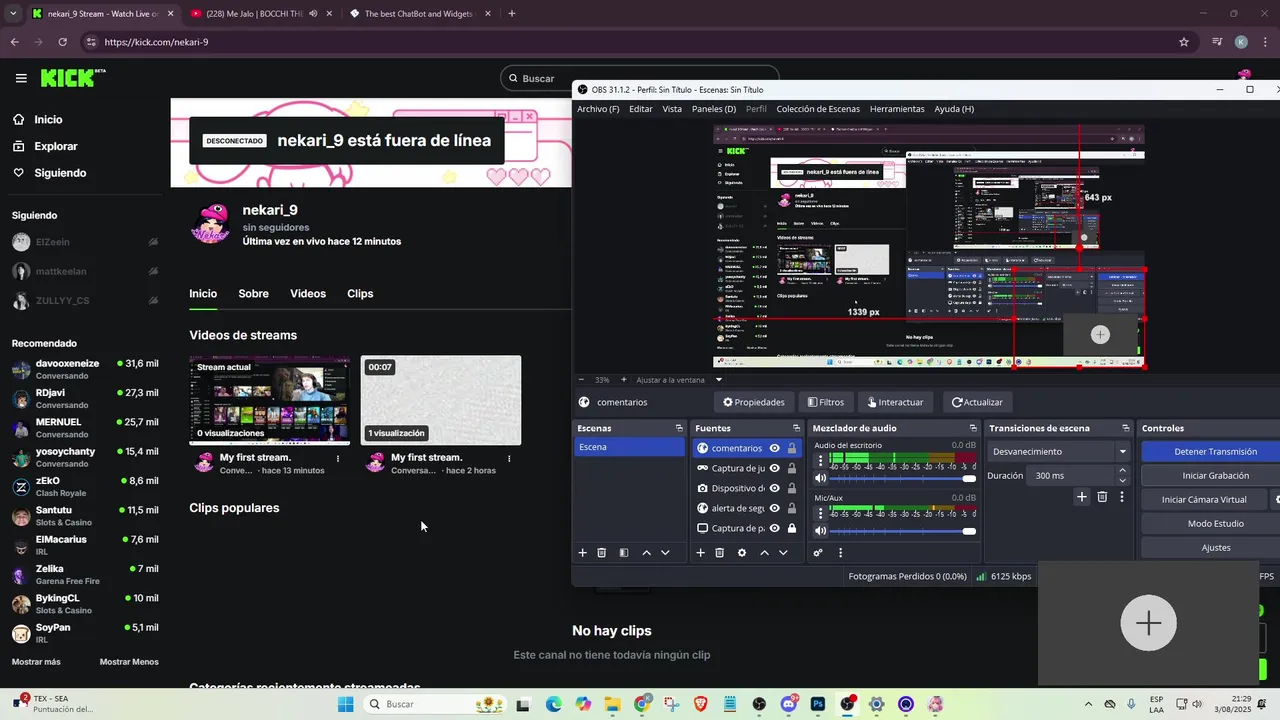Zoom out the OBS preview
The image size is (1280, 720).
tap(582, 380)
